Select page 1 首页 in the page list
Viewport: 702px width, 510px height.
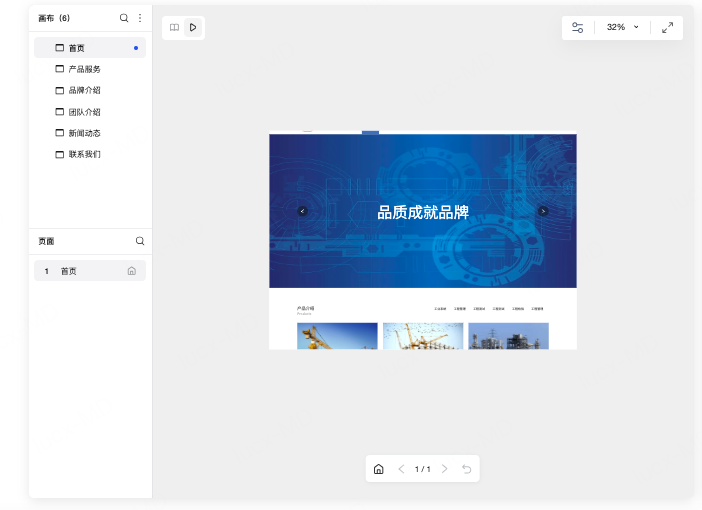(90, 271)
